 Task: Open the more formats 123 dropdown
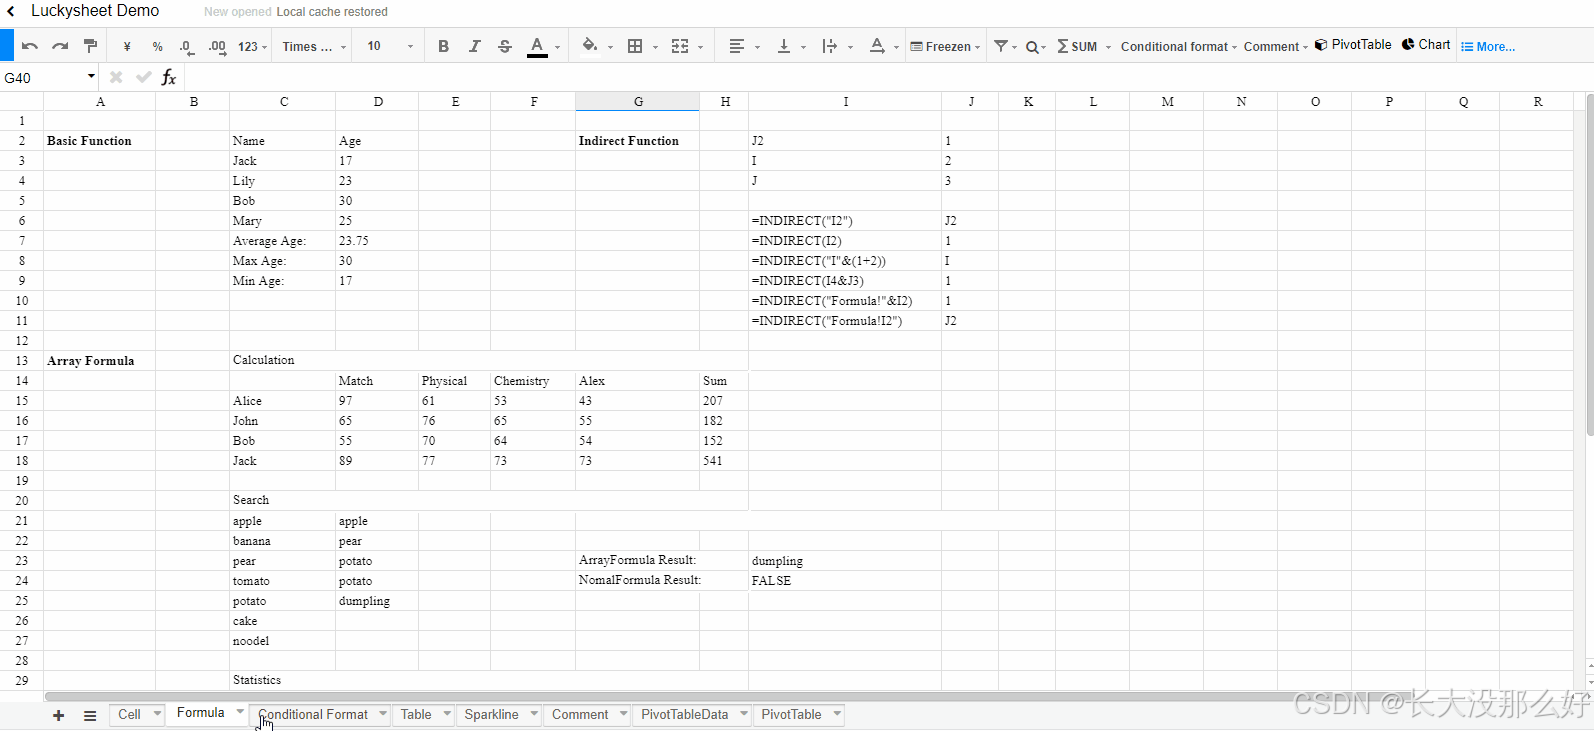click(252, 47)
